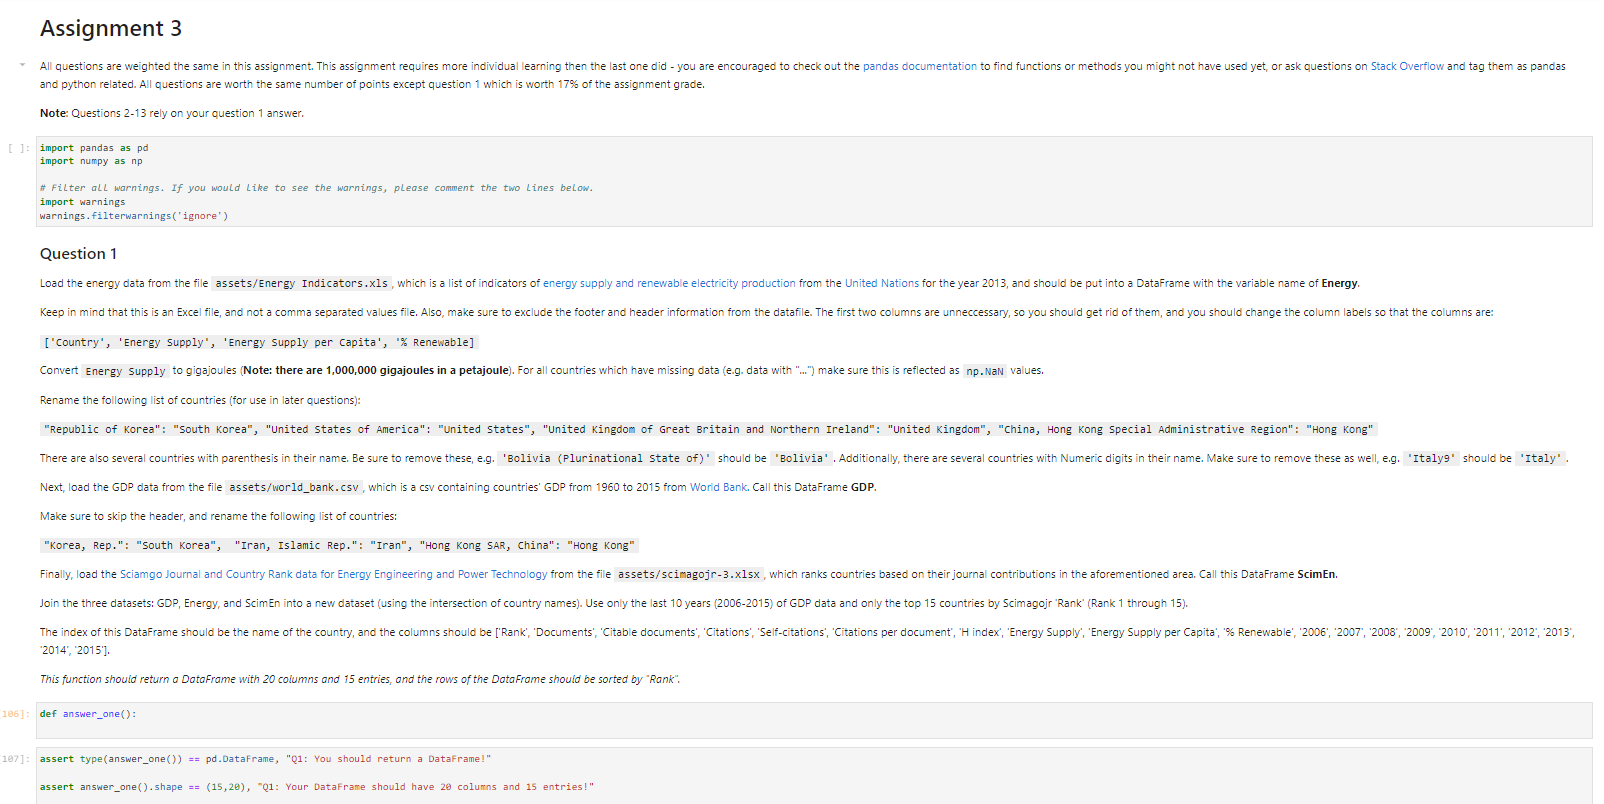Open the Stack Overflow link

click(1406, 66)
